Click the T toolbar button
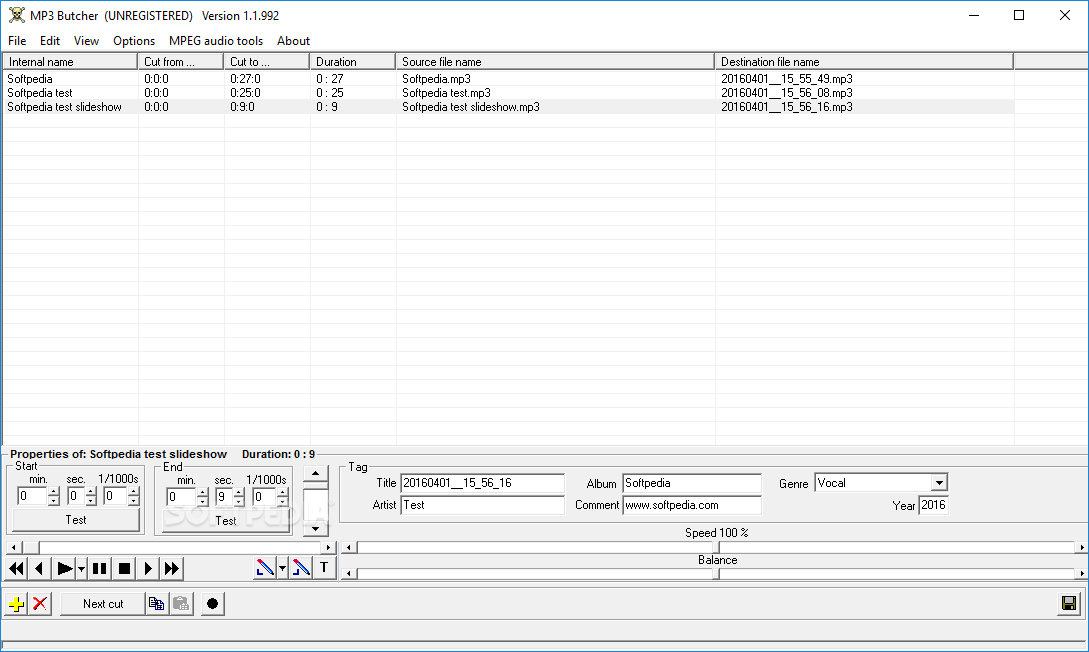The height and width of the screenshot is (652, 1089). [324, 568]
